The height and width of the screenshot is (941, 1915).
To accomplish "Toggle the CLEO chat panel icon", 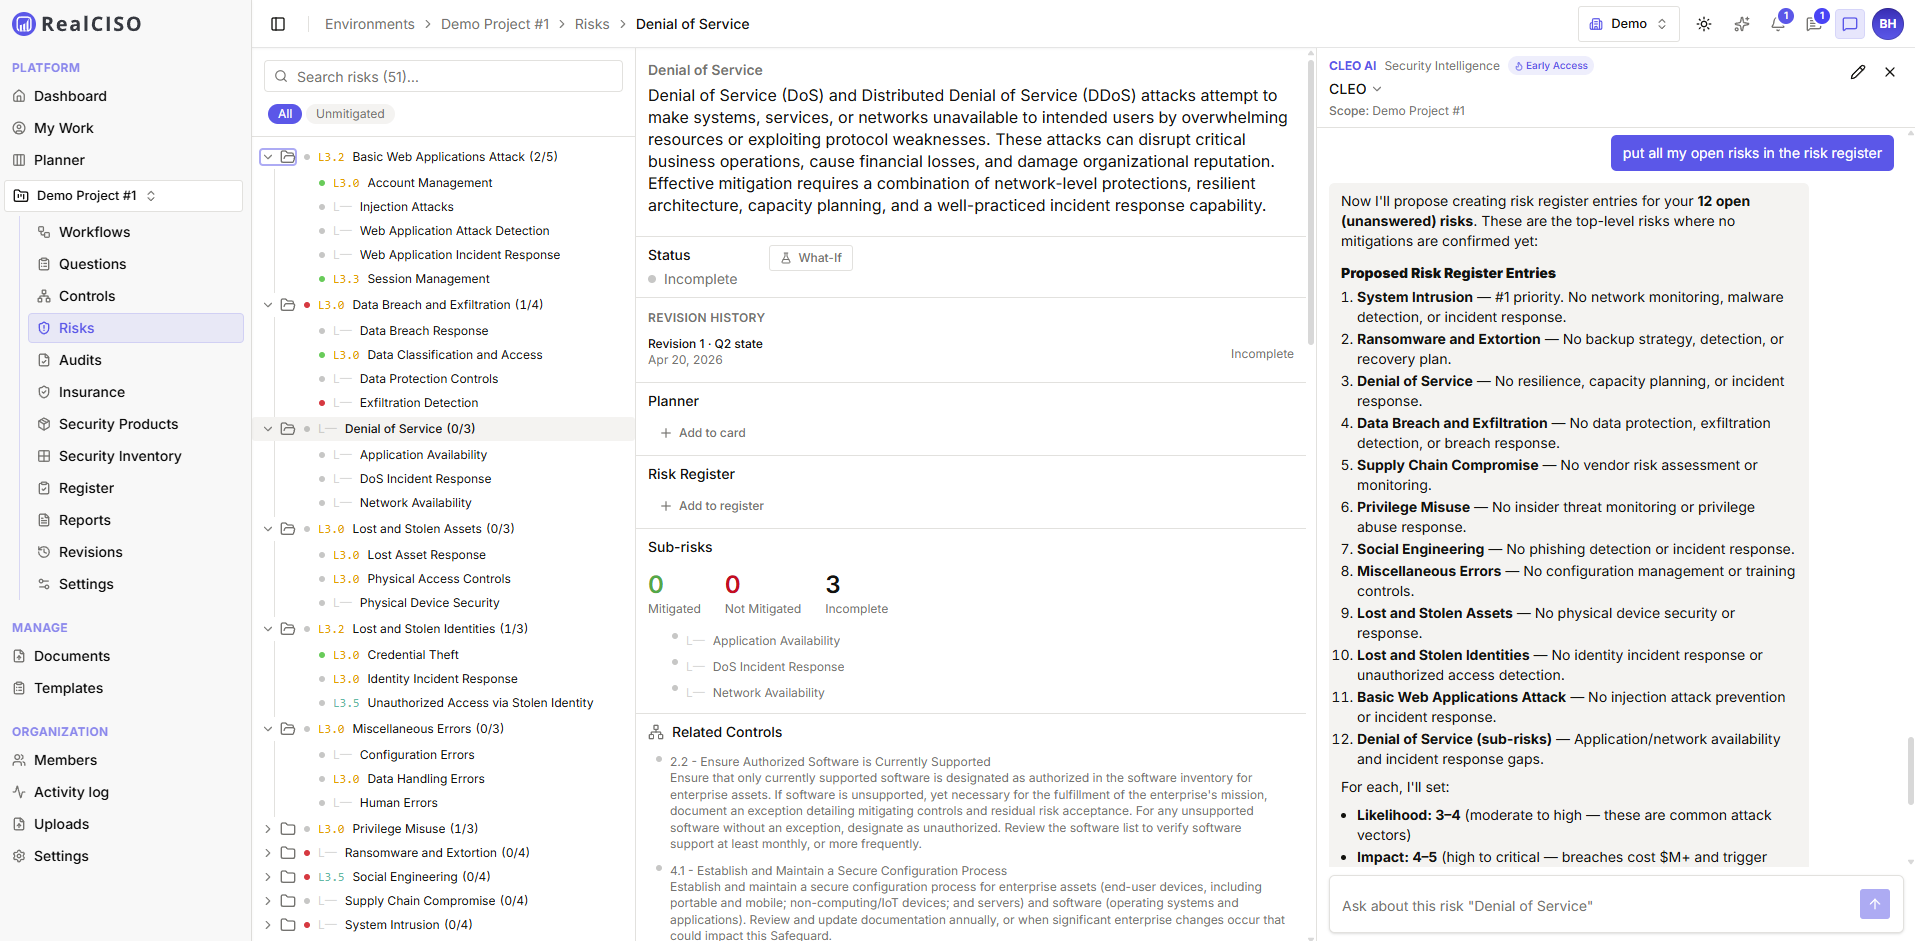I will pos(1850,24).
